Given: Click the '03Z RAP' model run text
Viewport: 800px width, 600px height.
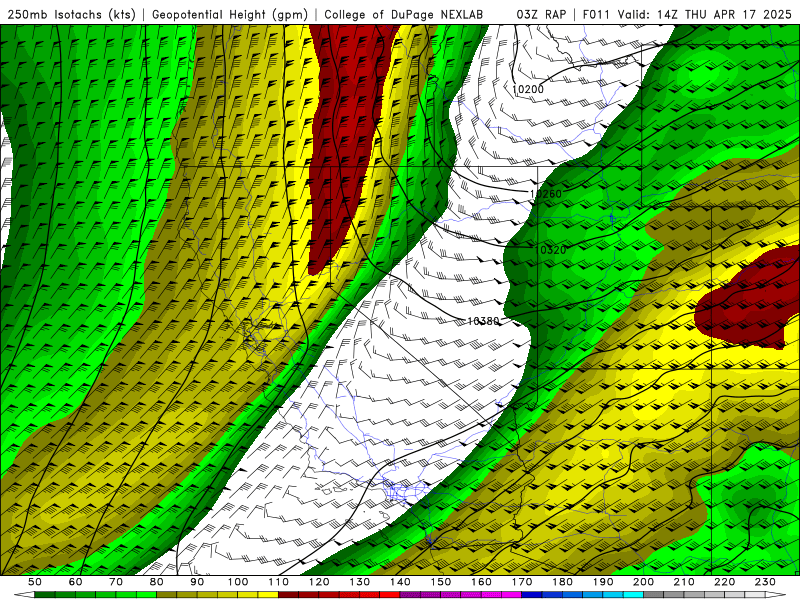Looking at the screenshot, I should click(x=541, y=14).
